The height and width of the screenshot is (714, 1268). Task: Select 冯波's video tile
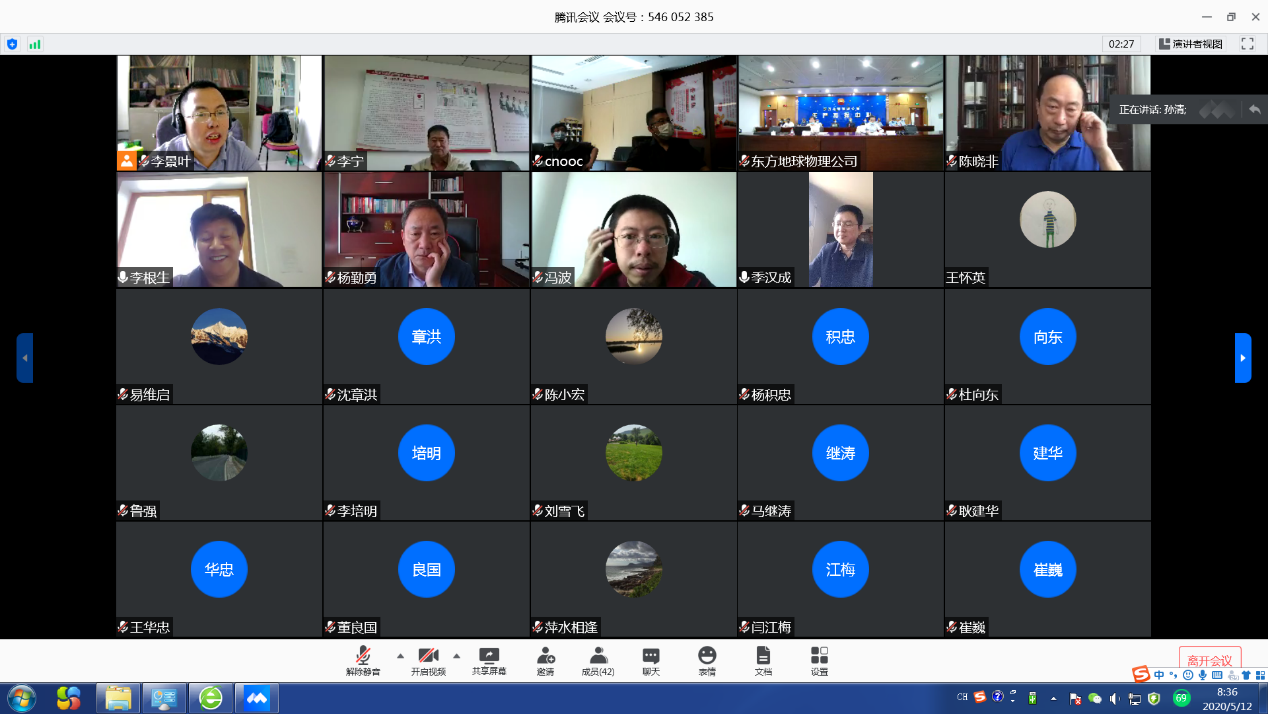coord(633,229)
